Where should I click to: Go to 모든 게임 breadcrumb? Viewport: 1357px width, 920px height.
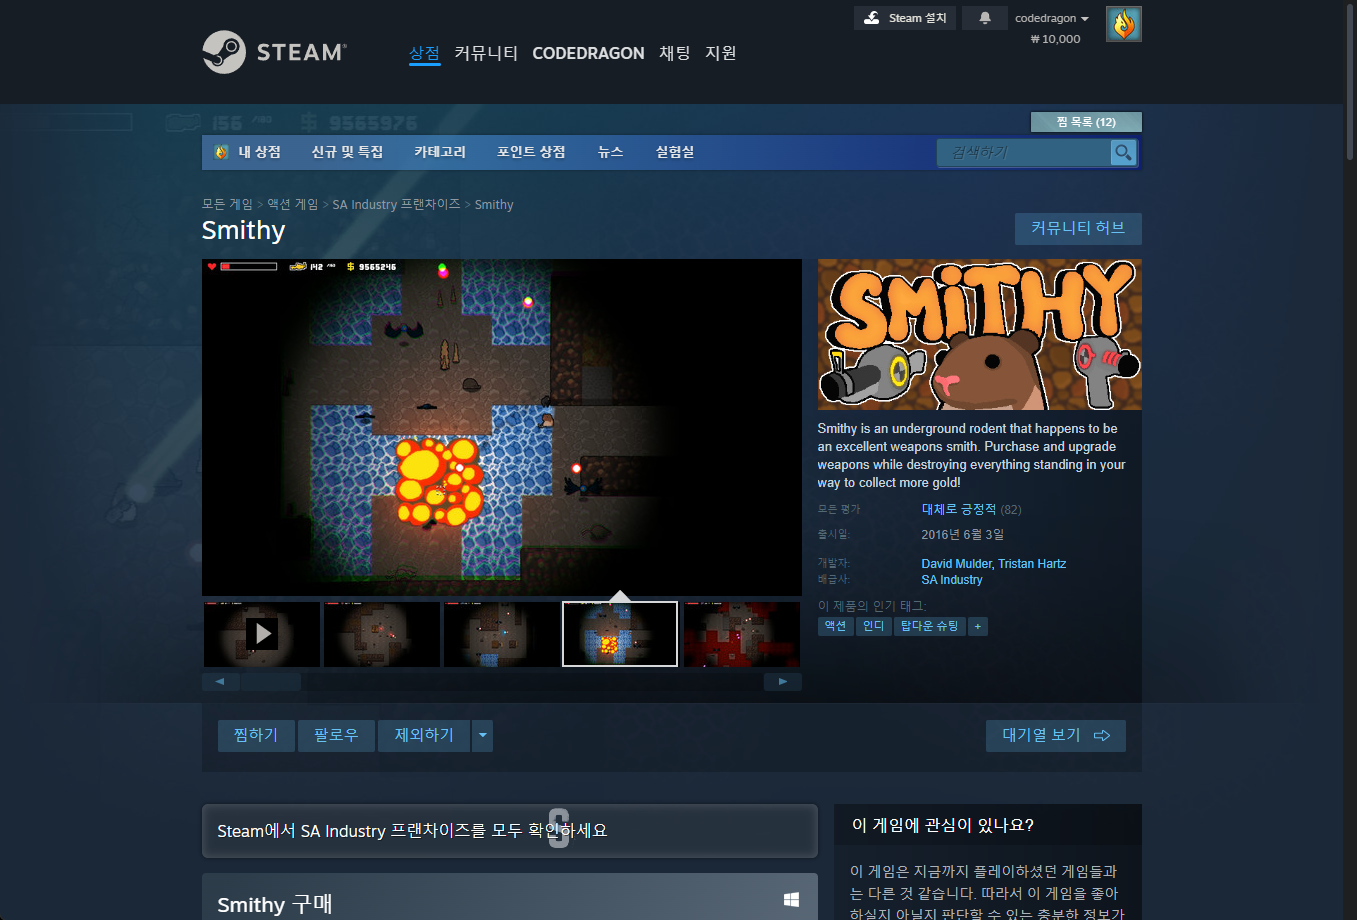click(x=227, y=204)
